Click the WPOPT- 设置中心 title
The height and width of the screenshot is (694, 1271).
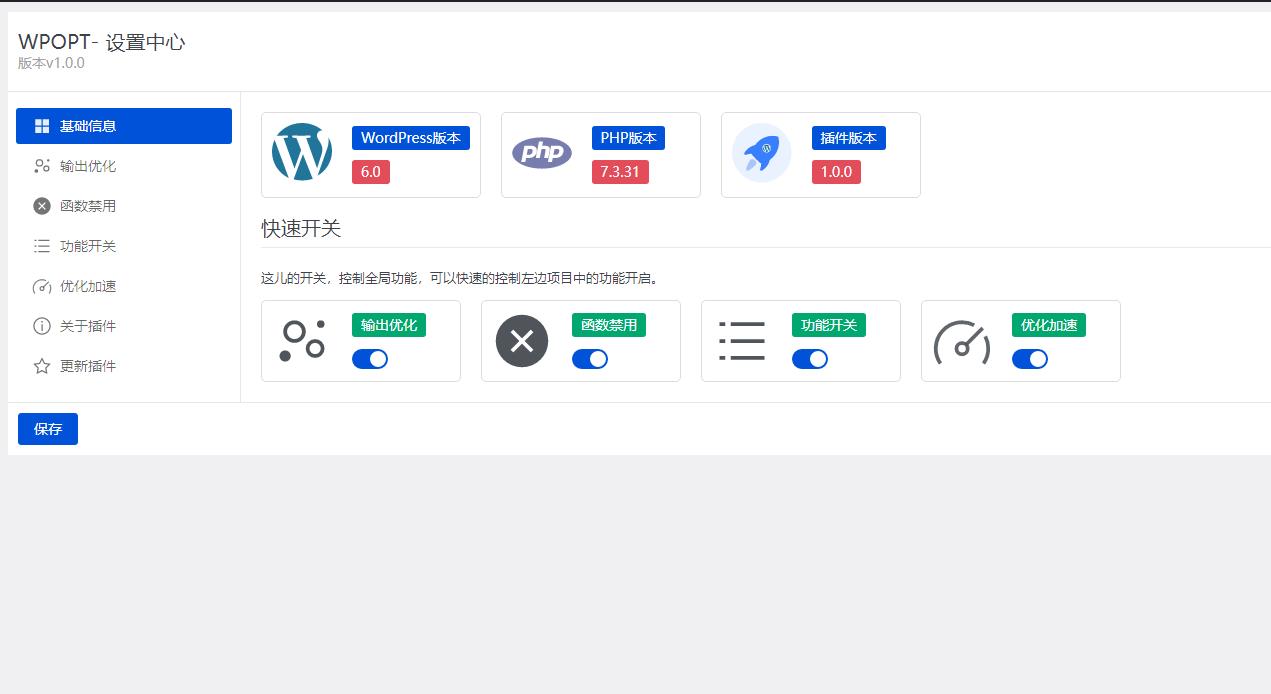click(101, 42)
